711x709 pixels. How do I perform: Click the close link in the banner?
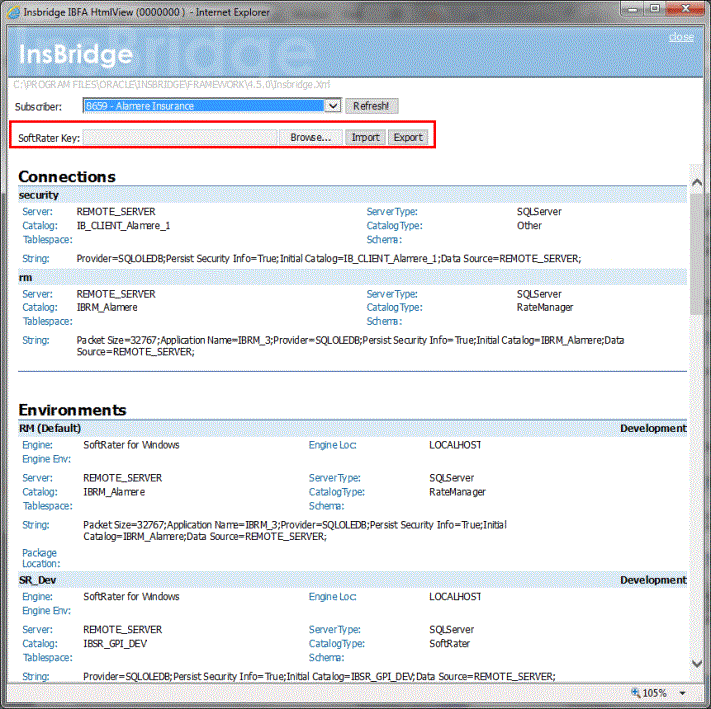pyautogui.click(x=681, y=37)
